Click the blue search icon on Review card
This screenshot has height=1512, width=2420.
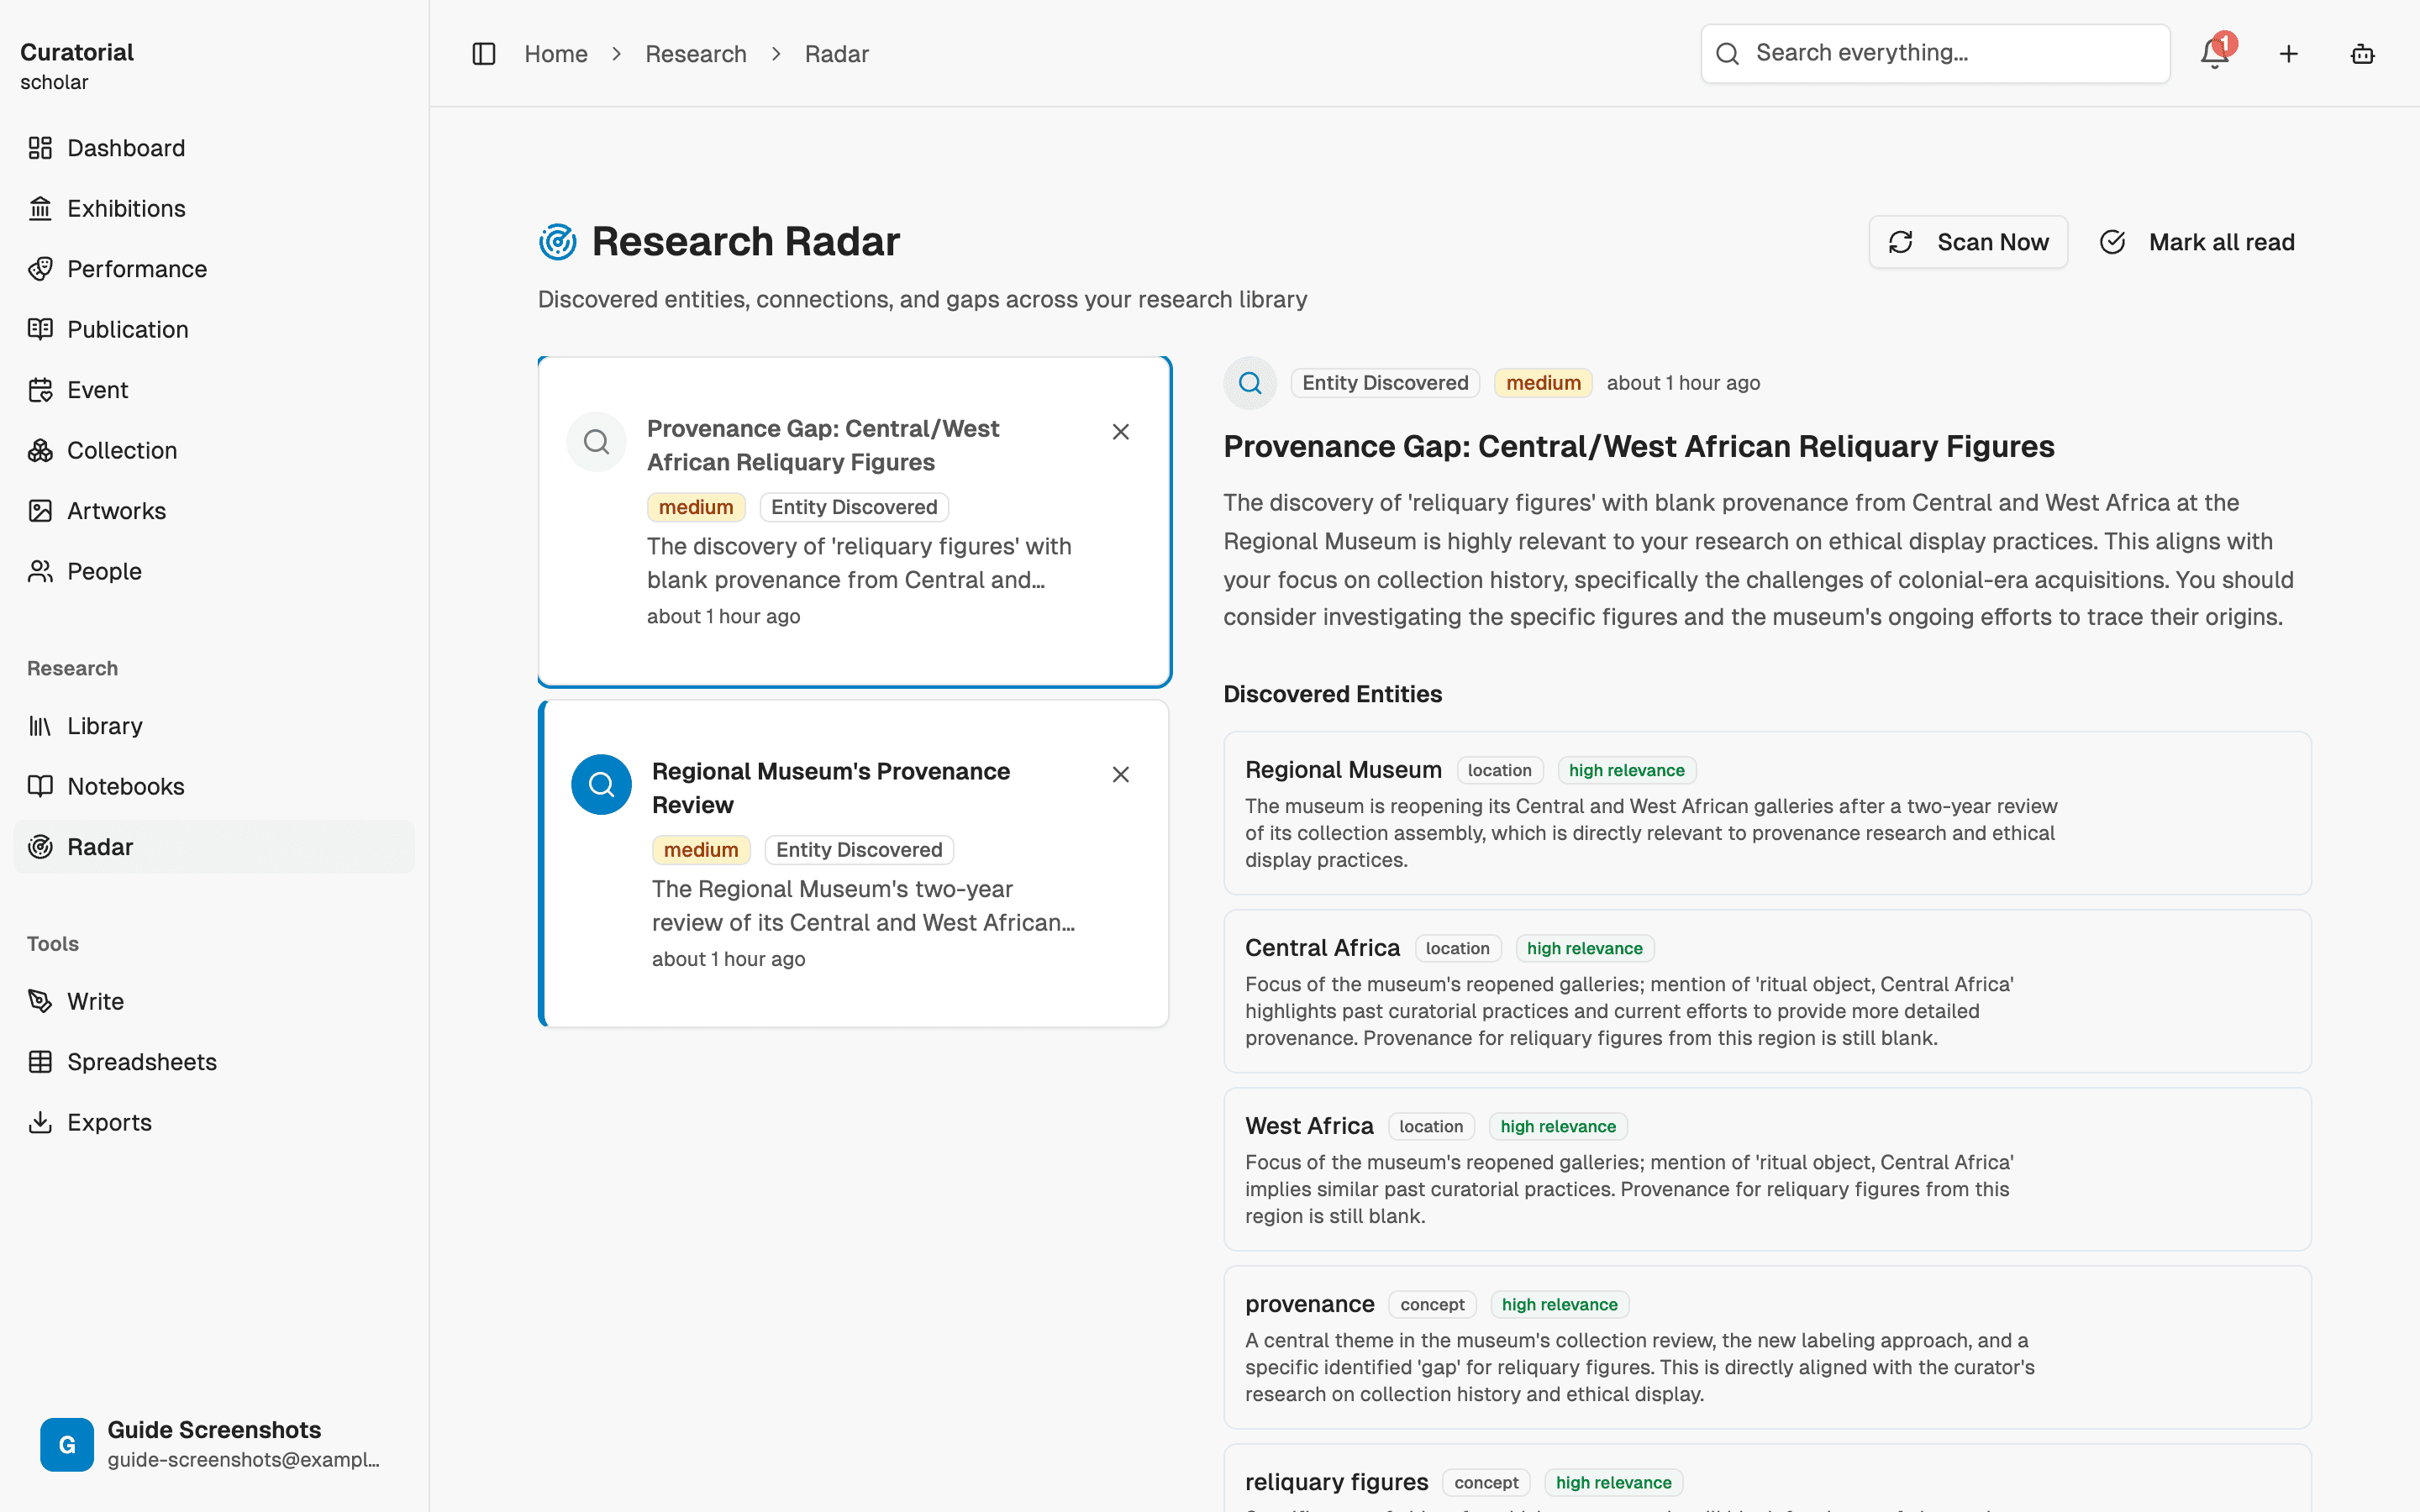601,785
